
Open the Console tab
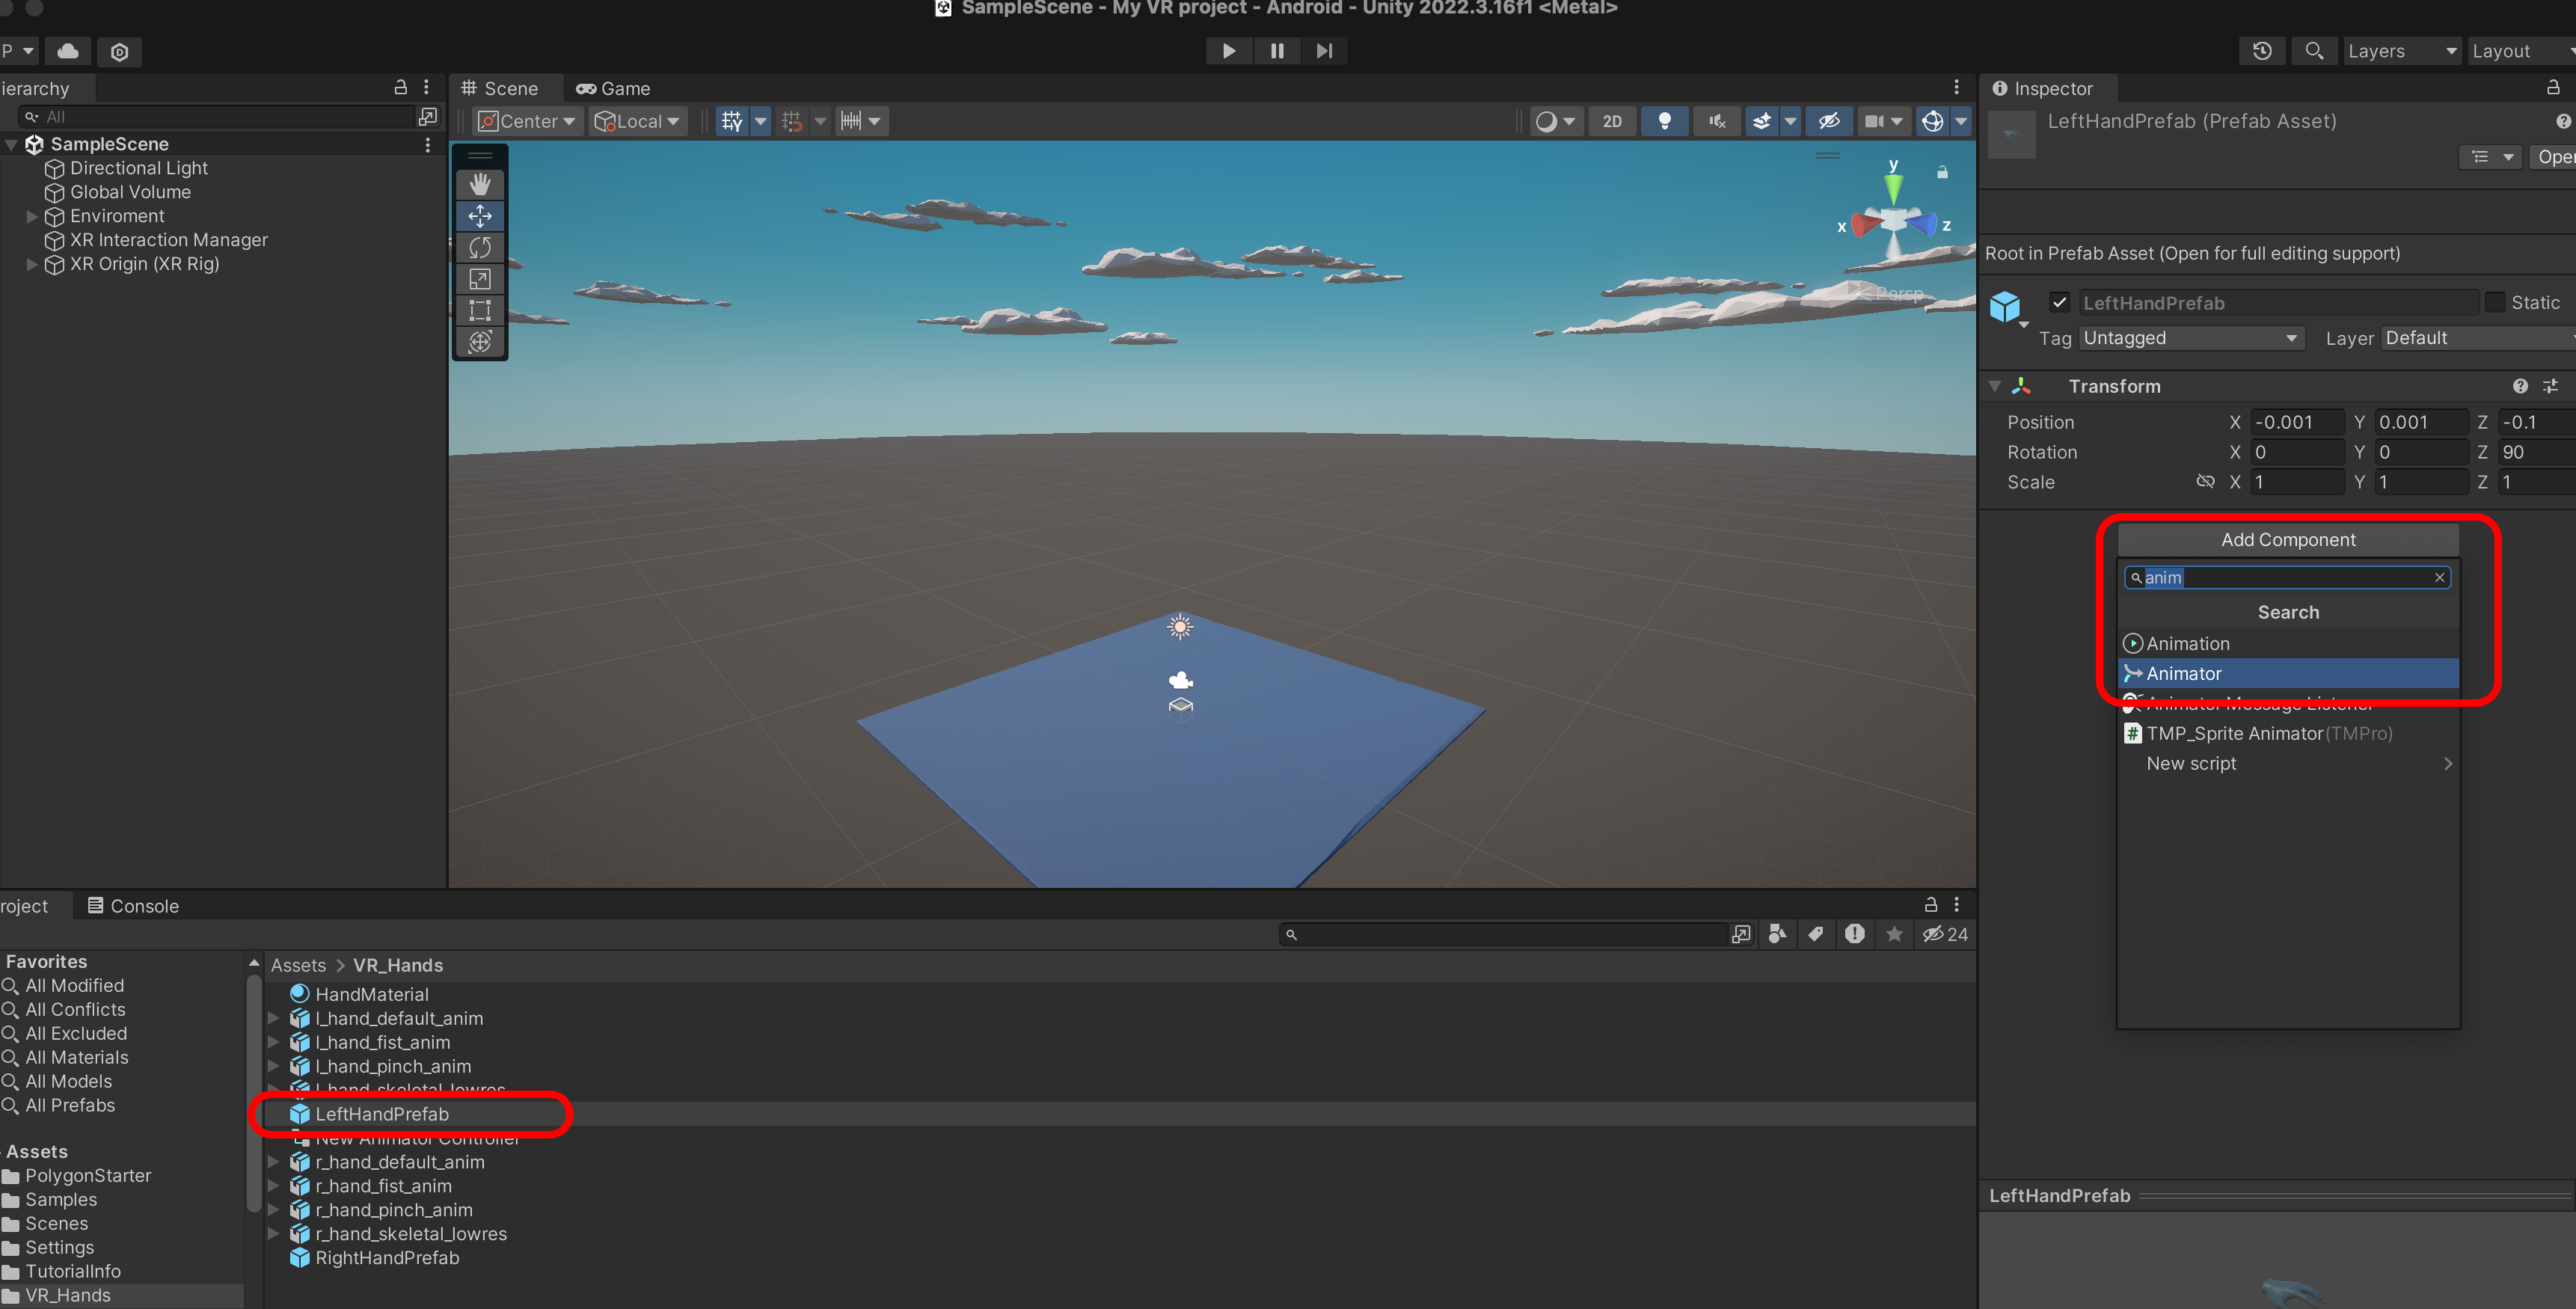[134, 905]
